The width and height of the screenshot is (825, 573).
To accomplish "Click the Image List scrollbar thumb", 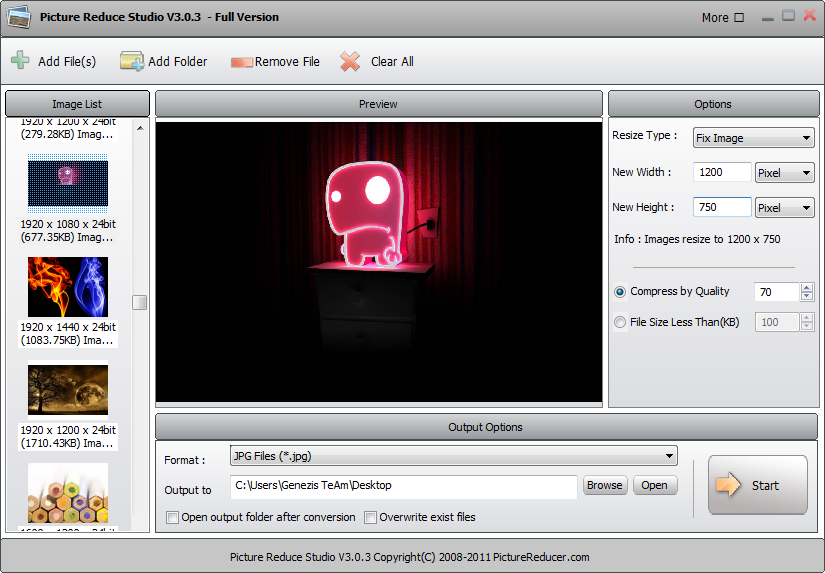I will click(x=139, y=303).
